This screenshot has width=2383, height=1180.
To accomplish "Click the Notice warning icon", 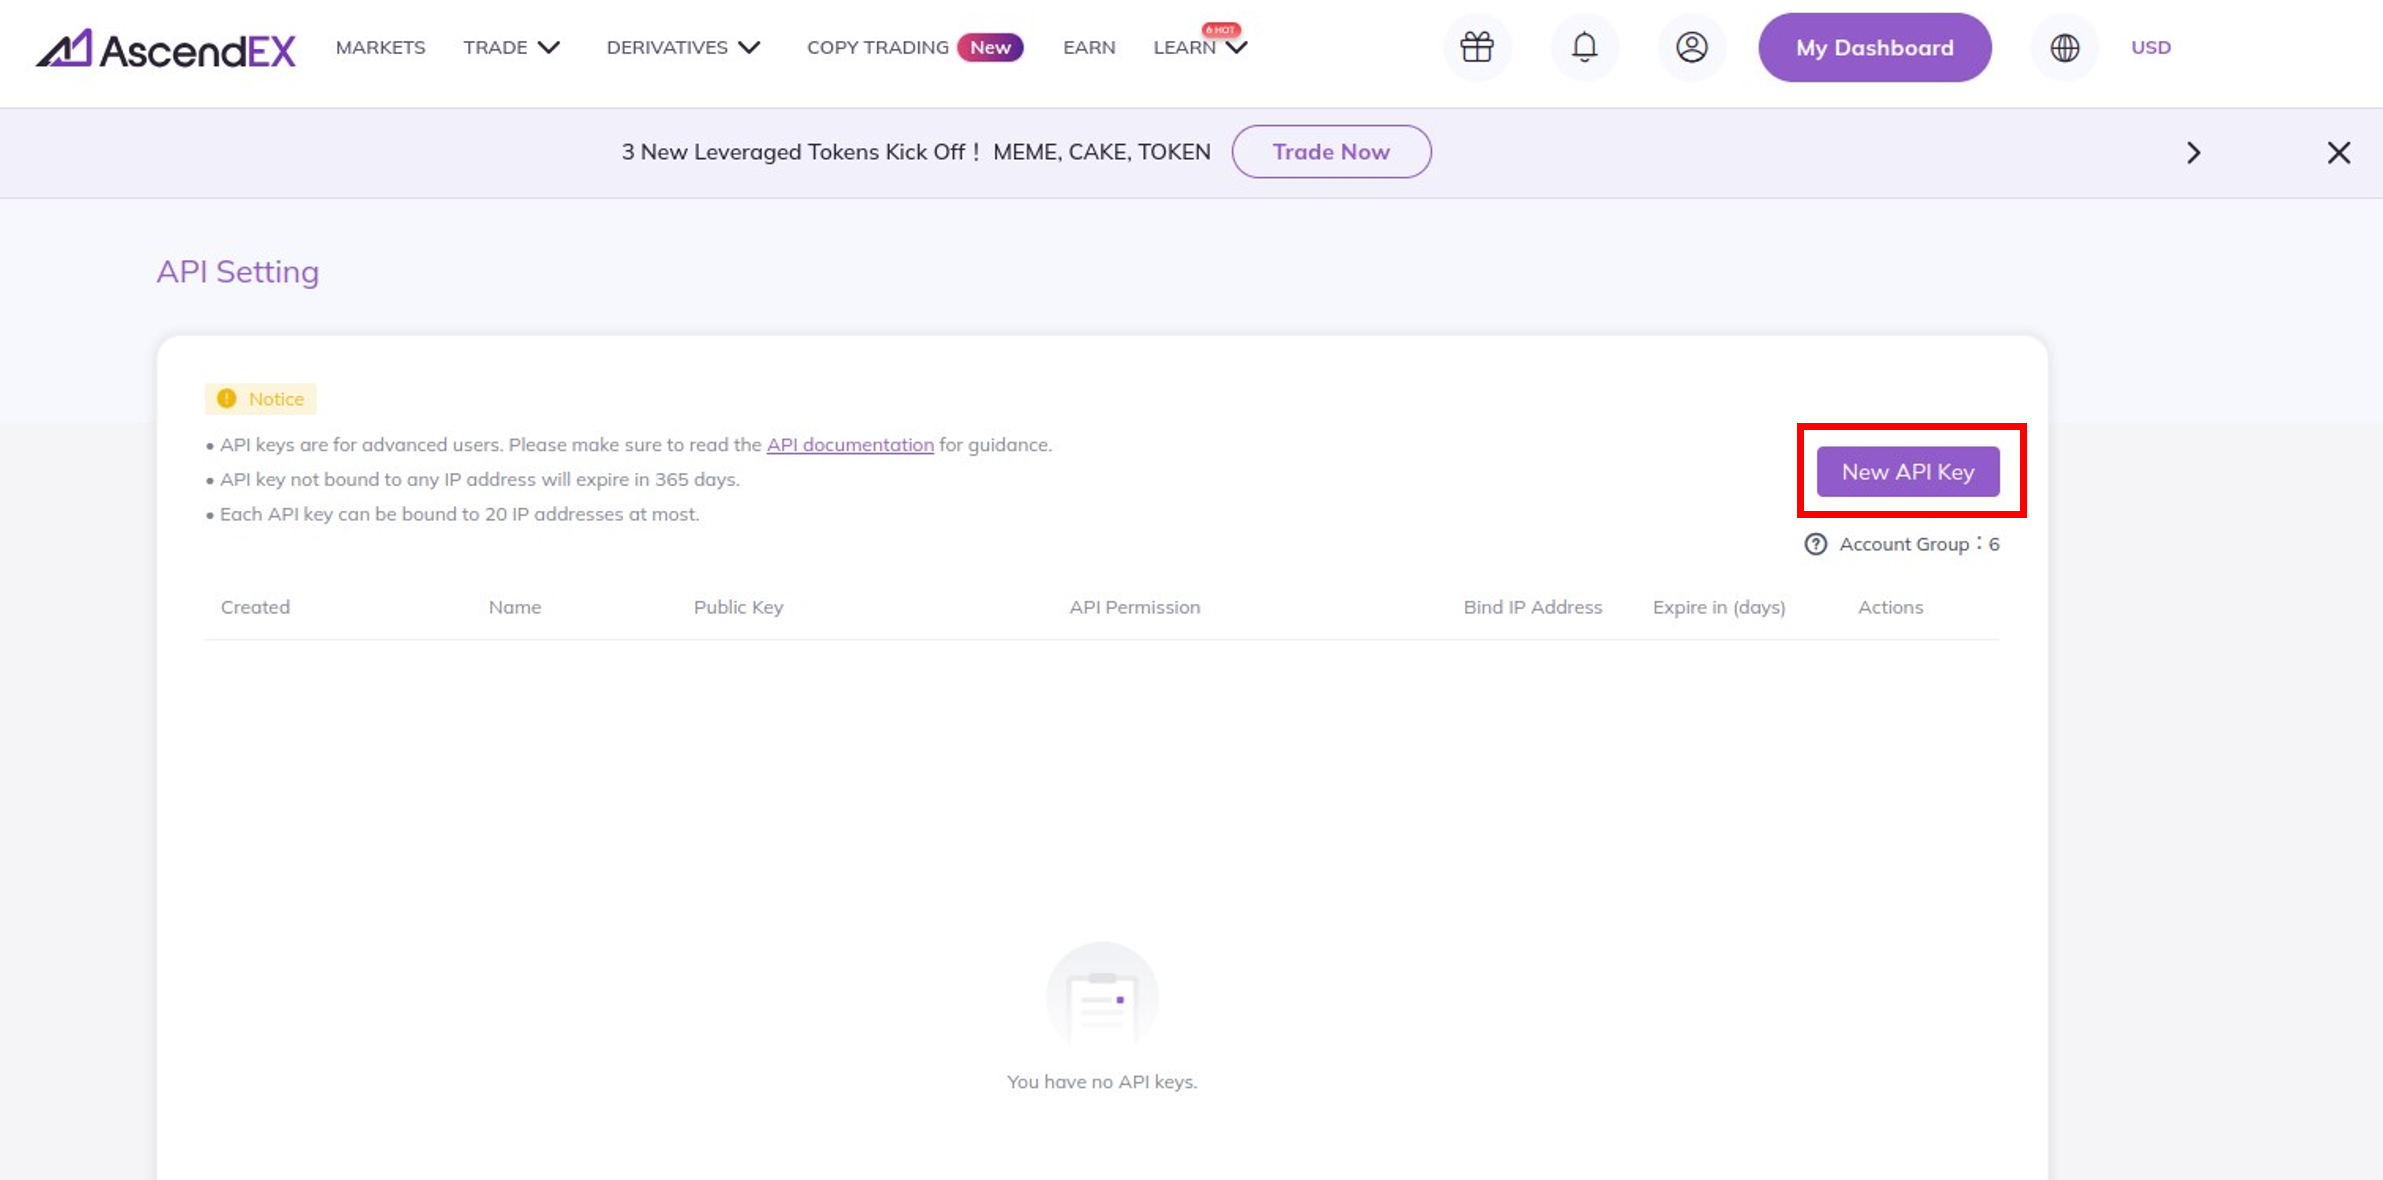I will point(226,398).
